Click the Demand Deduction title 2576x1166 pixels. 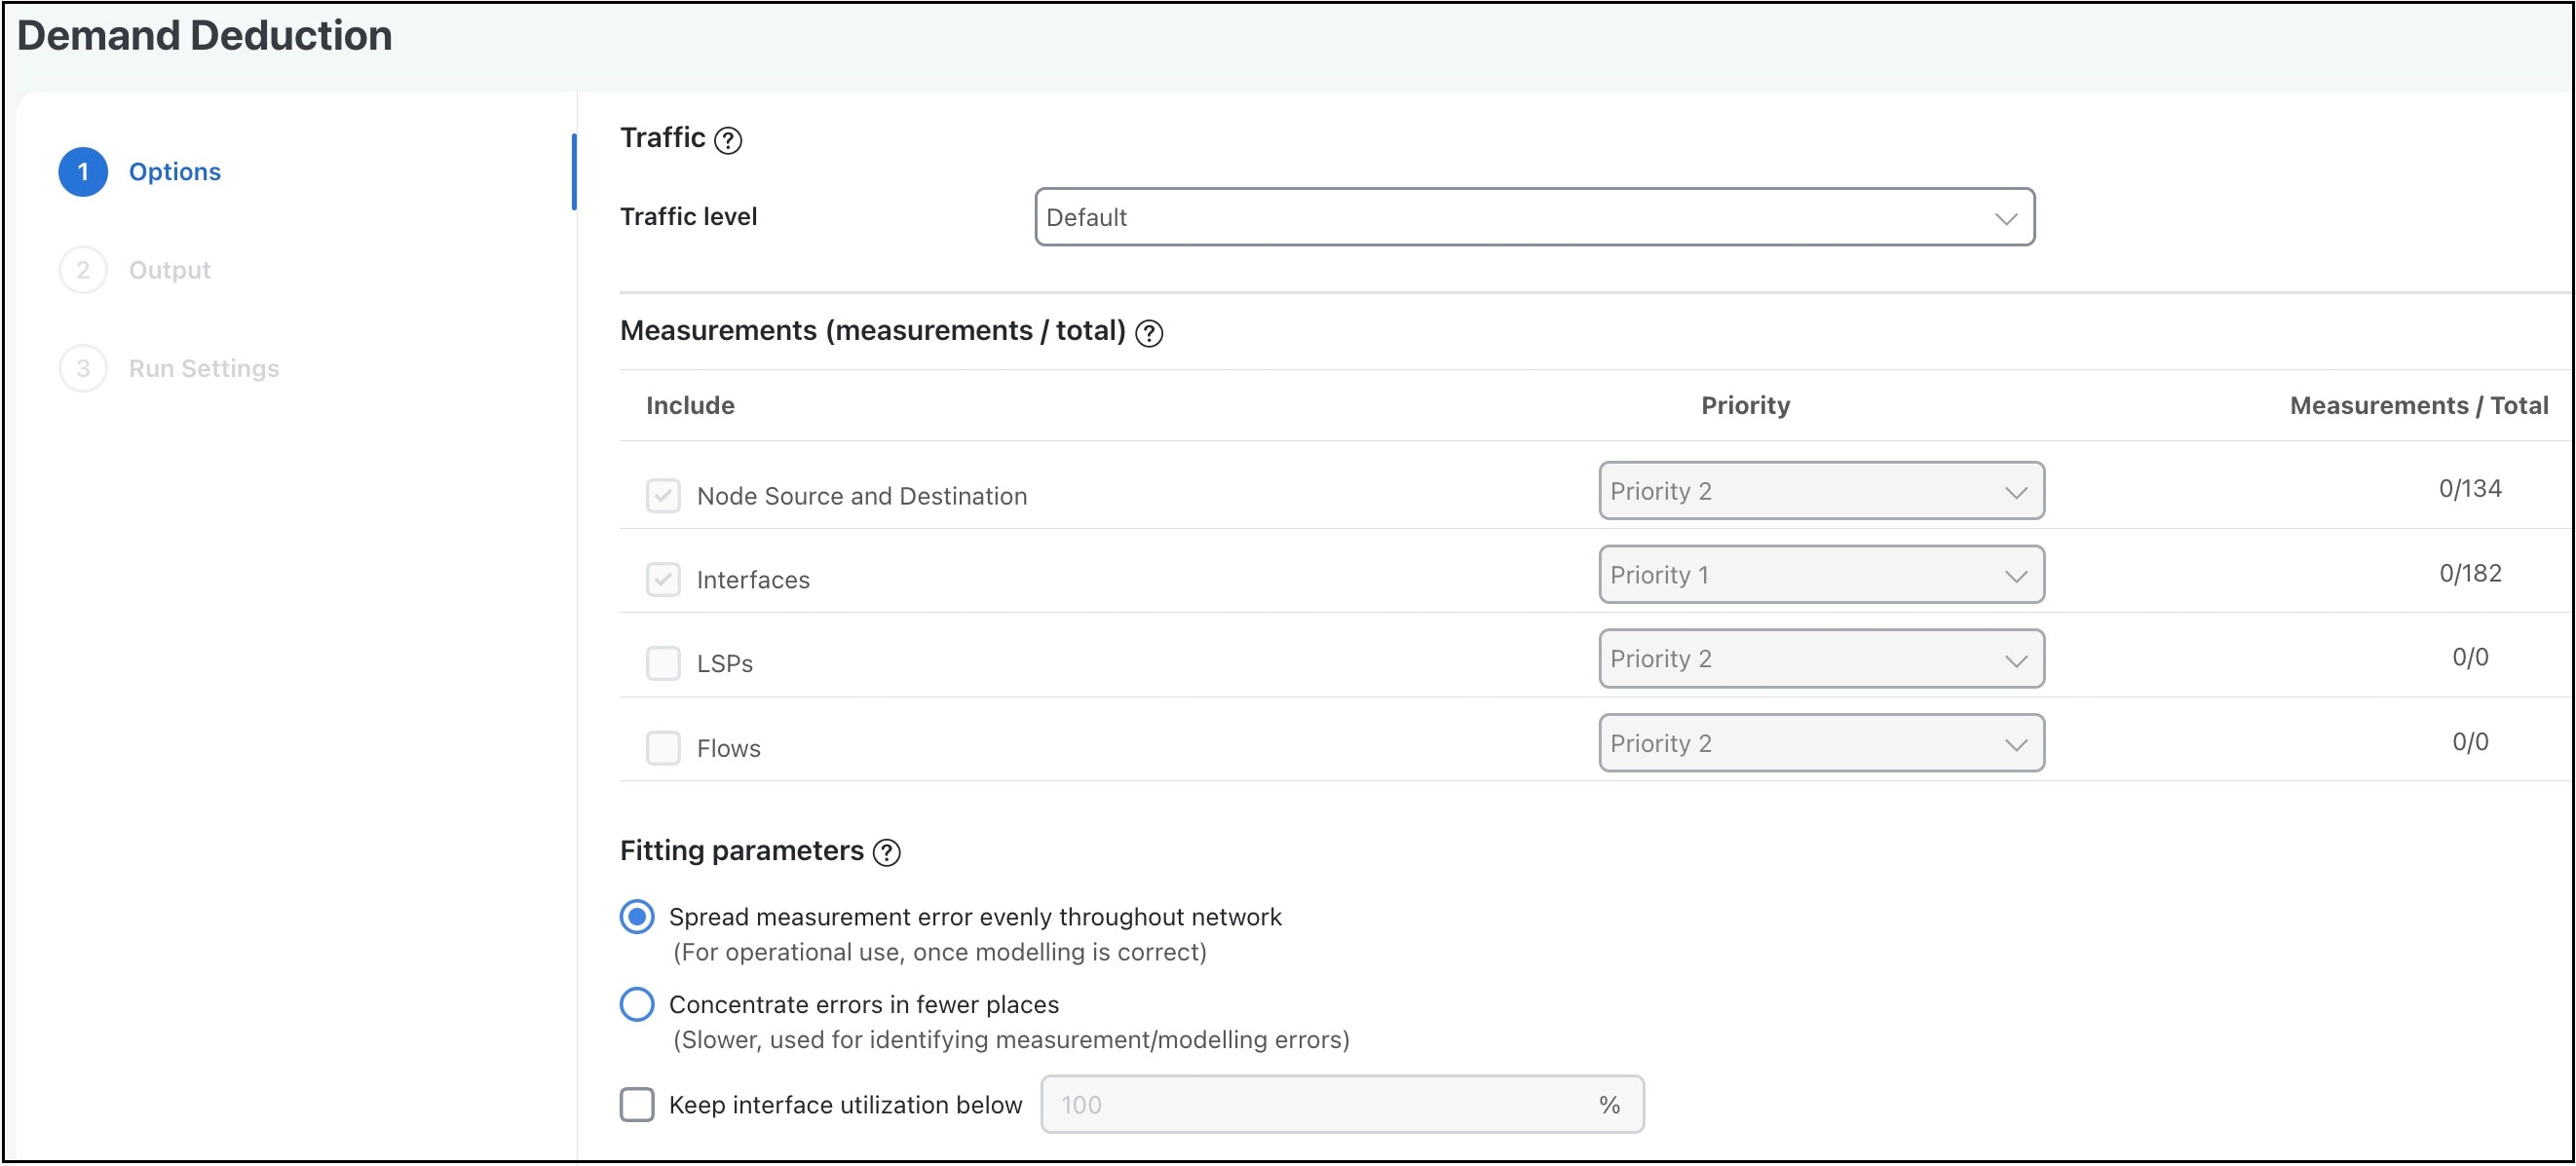(205, 36)
